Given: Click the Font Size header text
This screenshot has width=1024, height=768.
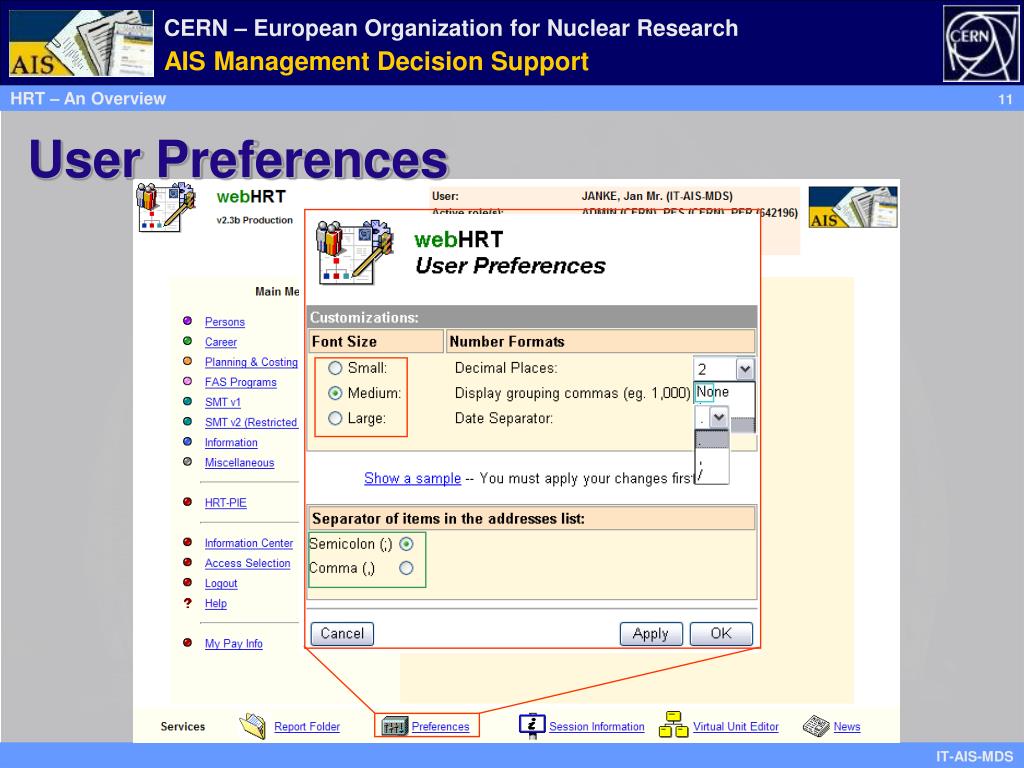Looking at the screenshot, I should pos(344,342).
